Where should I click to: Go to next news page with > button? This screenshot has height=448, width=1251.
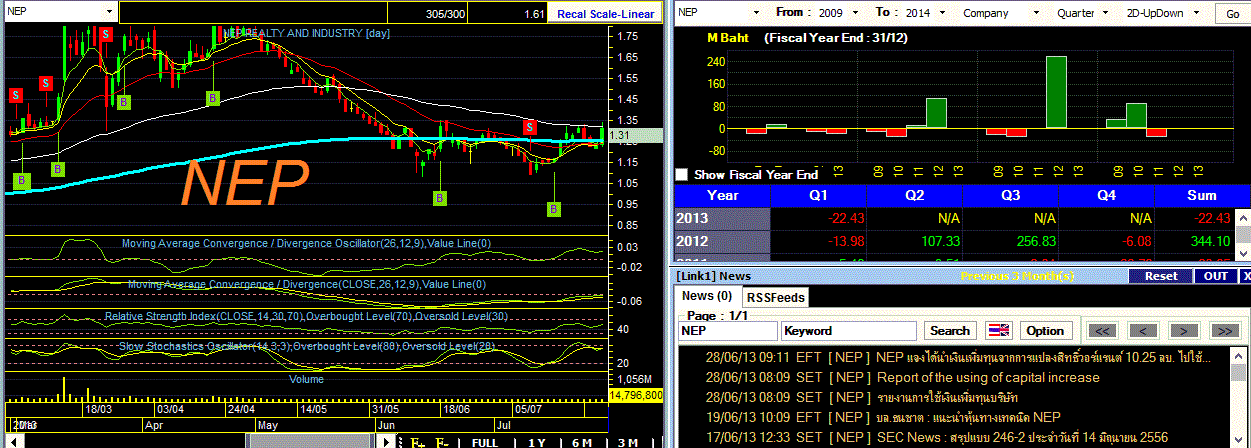(x=1183, y=330)
